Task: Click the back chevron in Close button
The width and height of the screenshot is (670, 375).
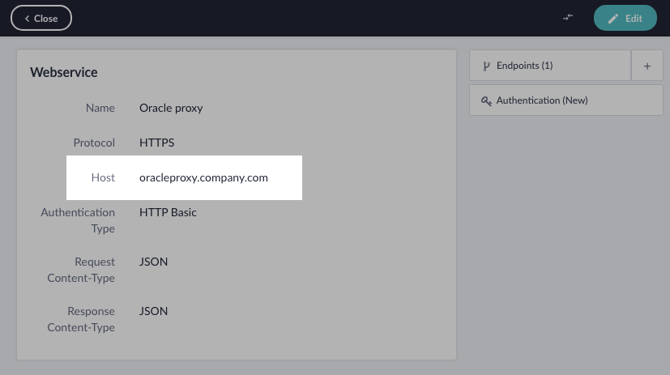Action: coord(27,18)
